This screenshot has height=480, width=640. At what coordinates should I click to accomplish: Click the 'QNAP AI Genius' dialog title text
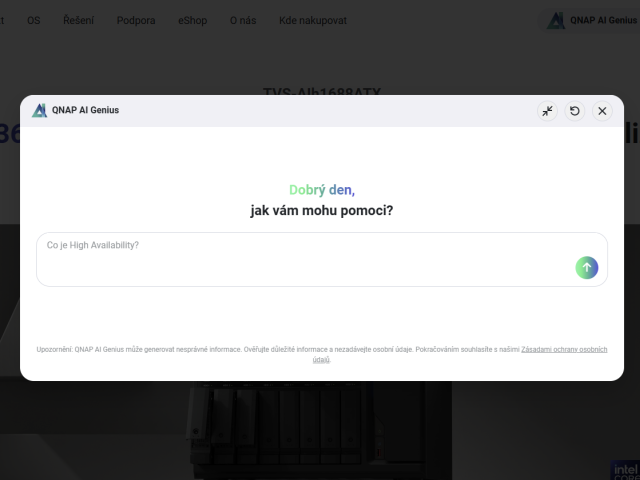(x=85, y=110)
